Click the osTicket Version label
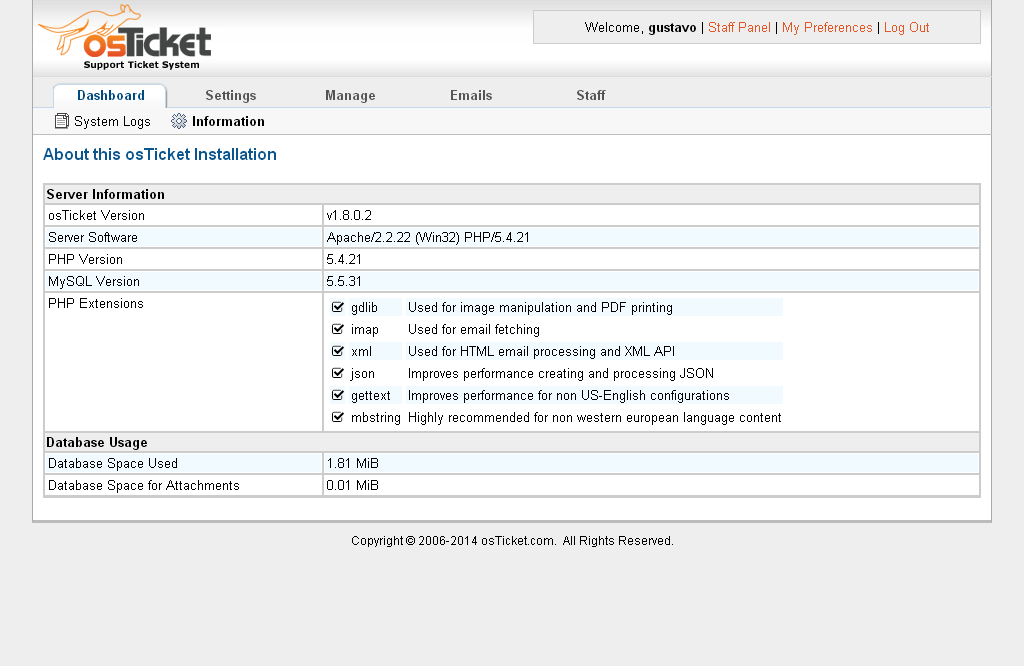Image resolution: width=1024 pixels, height=666 pixels. [97, 215]
